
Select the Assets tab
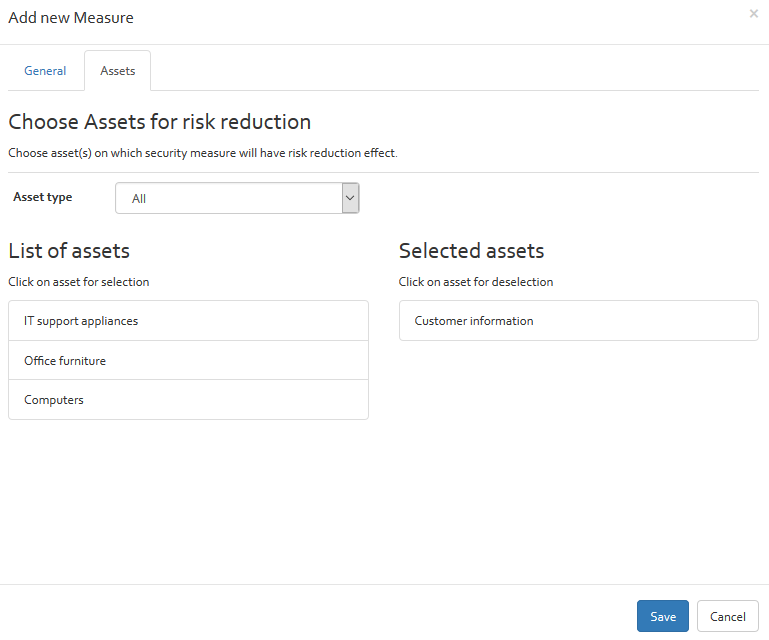118,71
